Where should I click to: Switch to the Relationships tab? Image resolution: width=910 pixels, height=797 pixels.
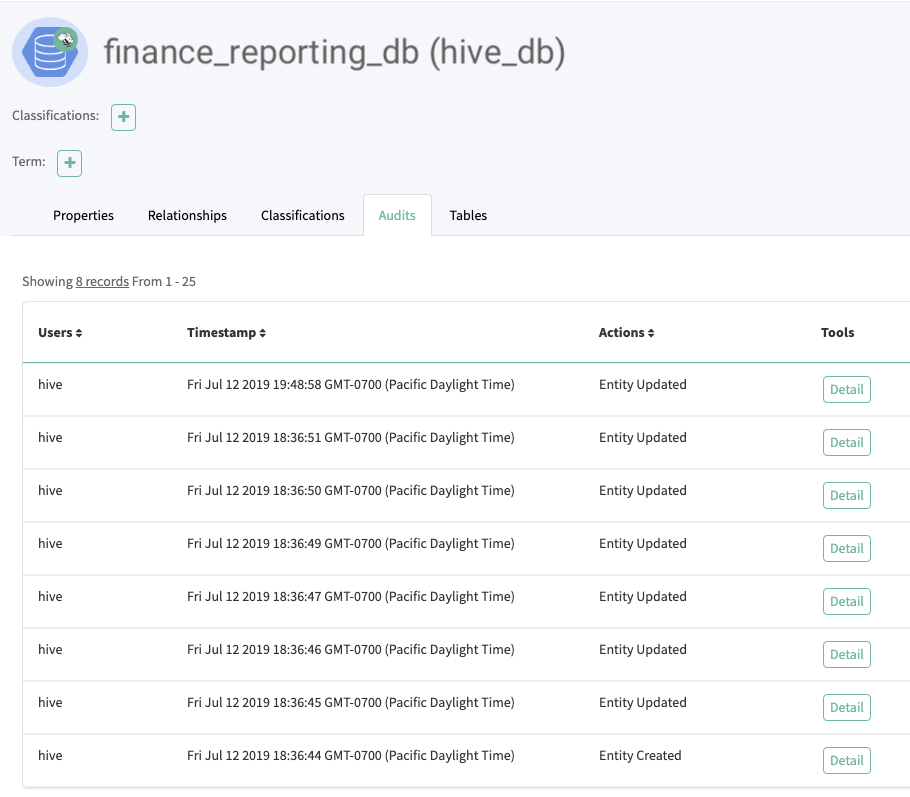[187, 215]
